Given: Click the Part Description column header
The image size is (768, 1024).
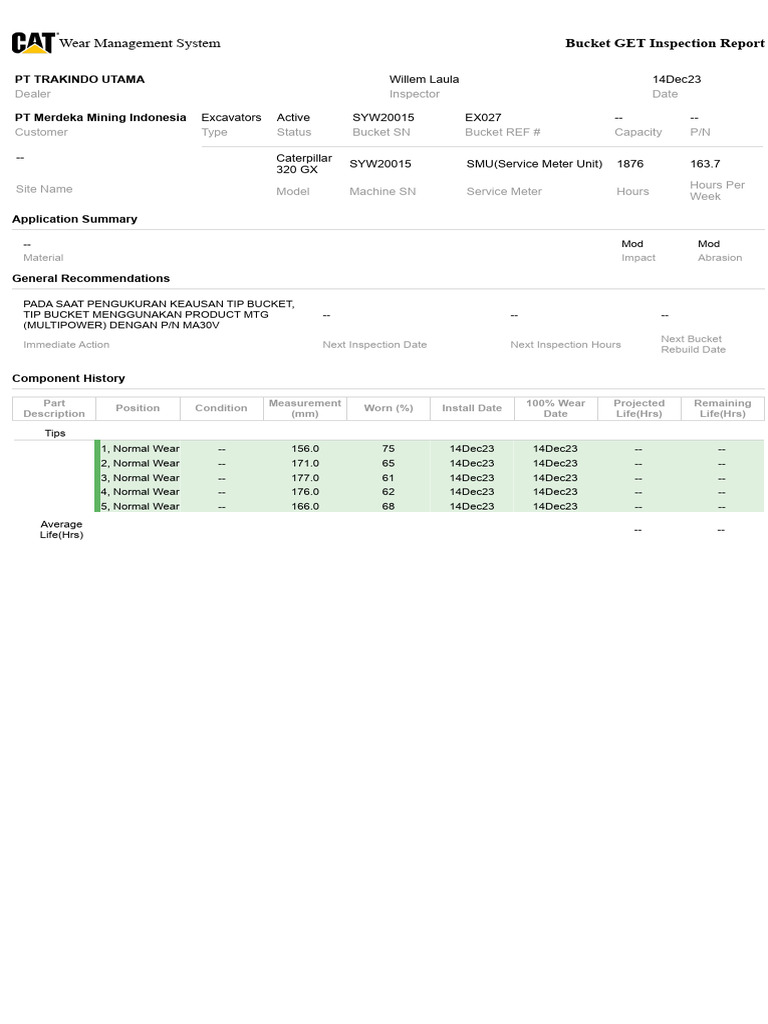Looking at the screenshot, I should tap(54, 408).
